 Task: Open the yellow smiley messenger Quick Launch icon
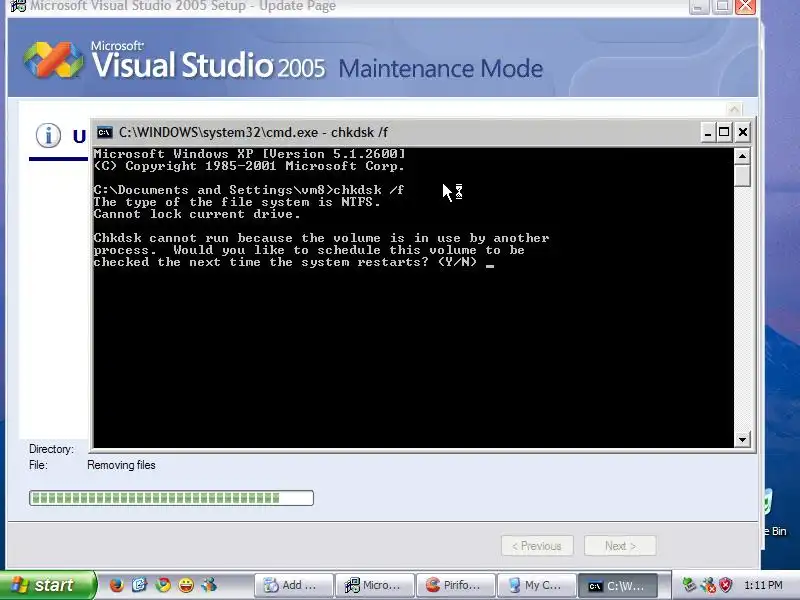186,585
